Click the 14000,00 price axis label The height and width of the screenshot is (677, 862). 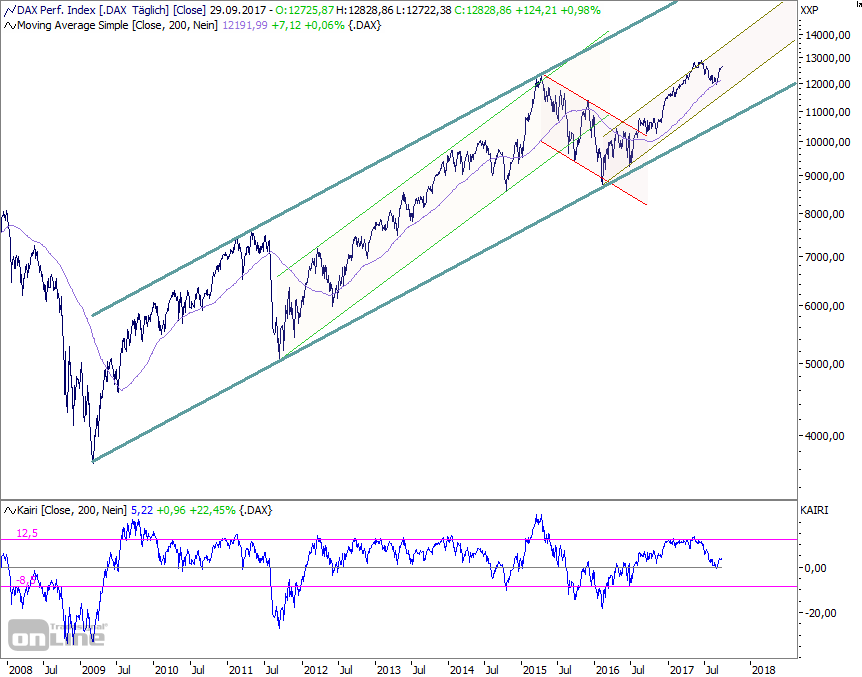(x=828, y=35)
